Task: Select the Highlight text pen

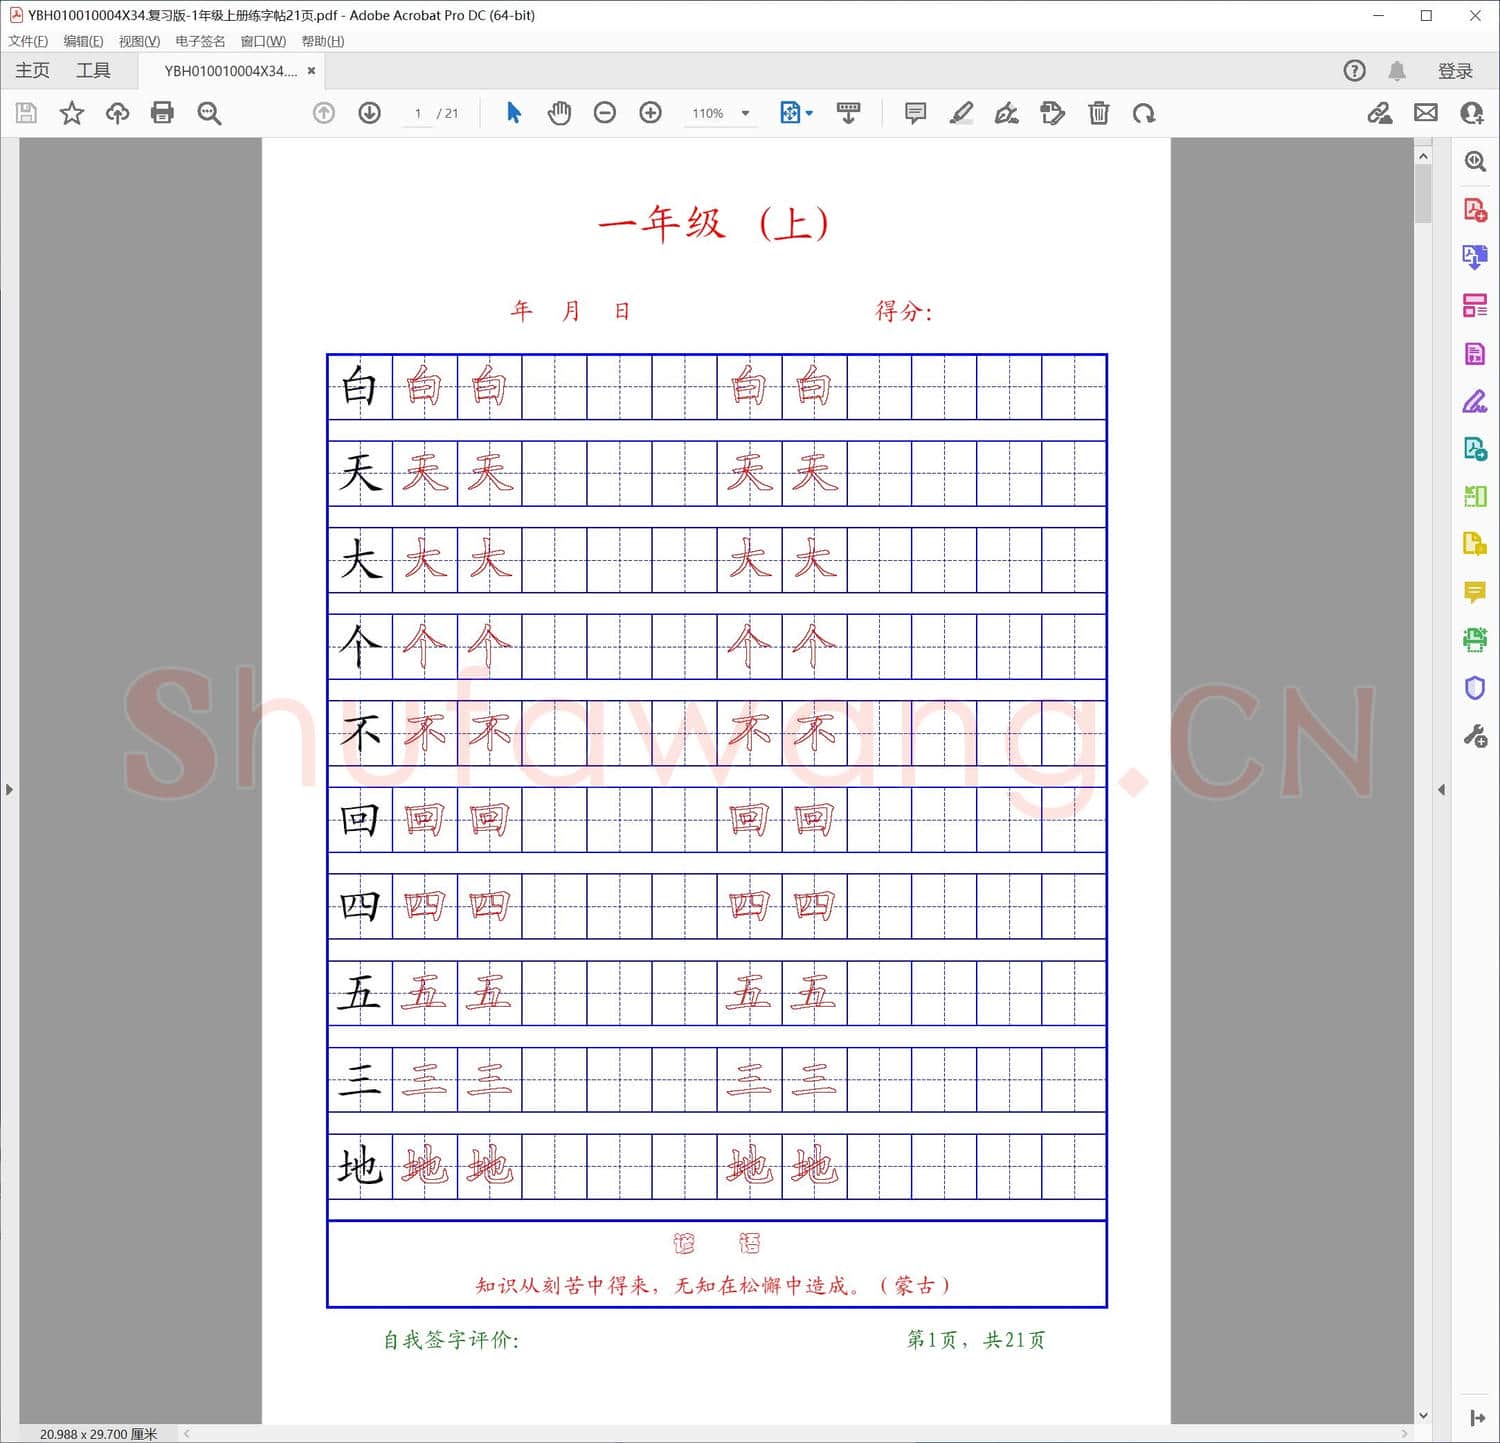Action: 961,113
